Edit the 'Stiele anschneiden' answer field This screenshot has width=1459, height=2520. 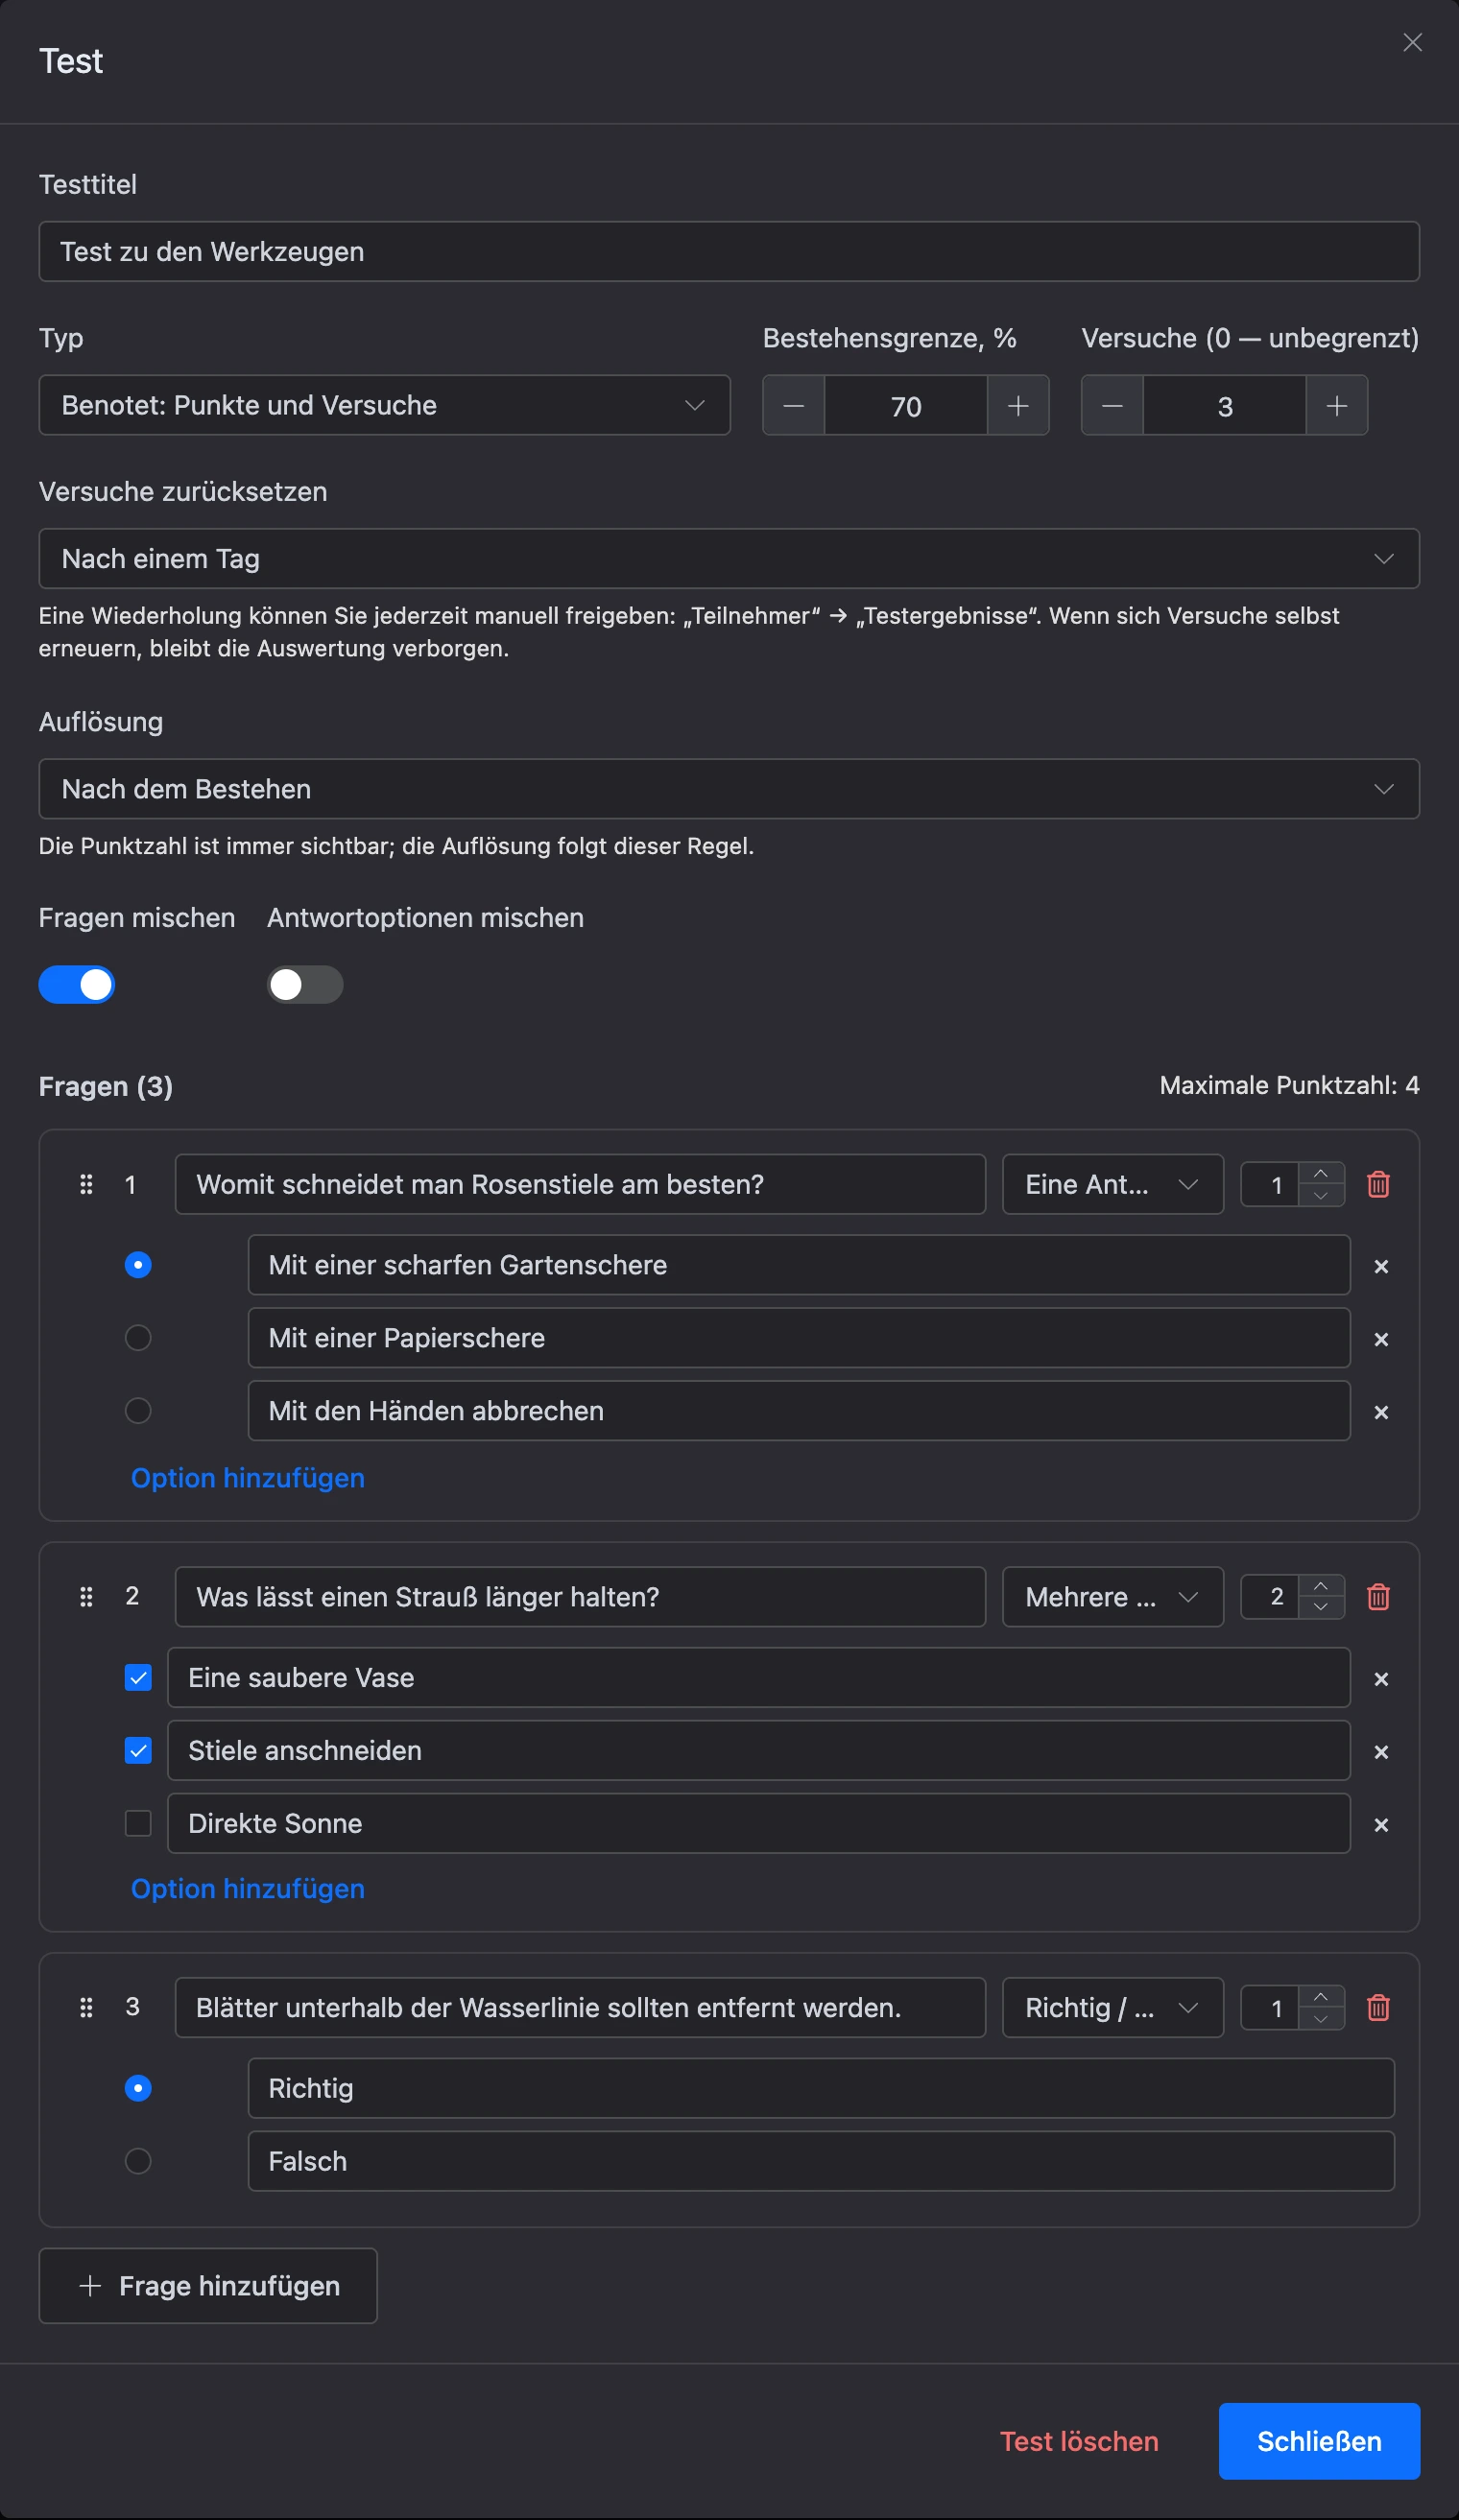coord(759,1750)
